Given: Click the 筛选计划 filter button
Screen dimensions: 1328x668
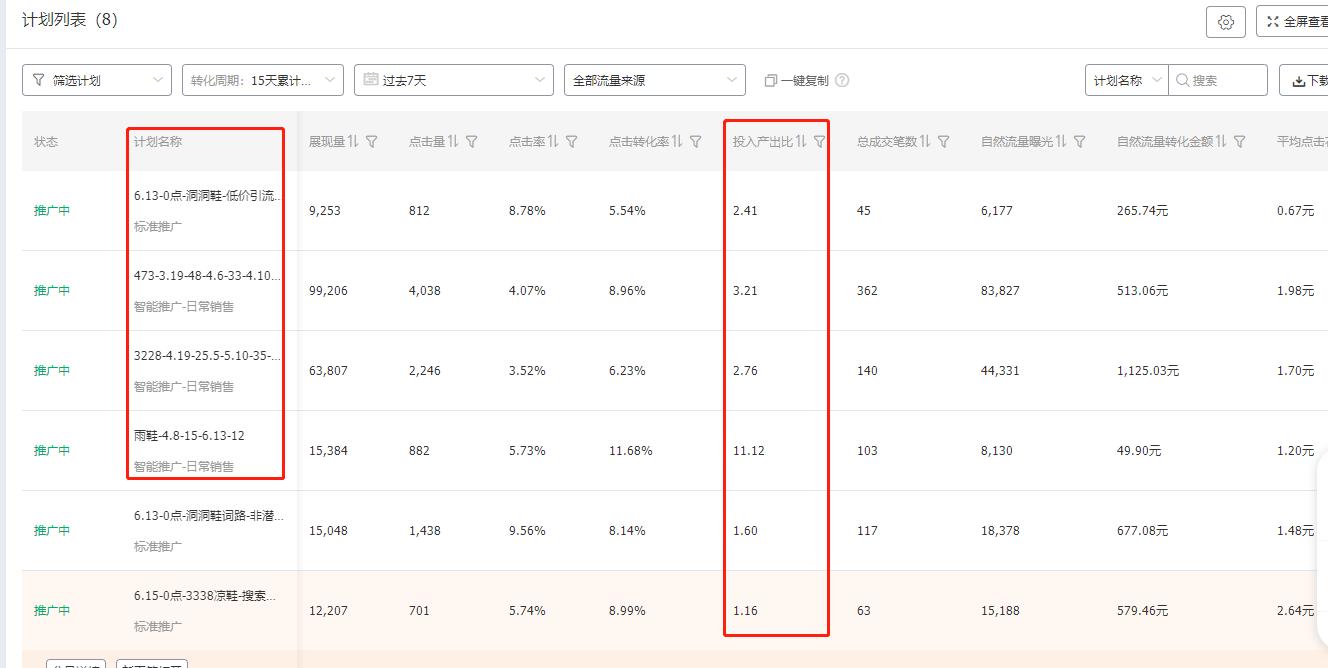Looking at the screenshot, I should (x=96, y=80).
